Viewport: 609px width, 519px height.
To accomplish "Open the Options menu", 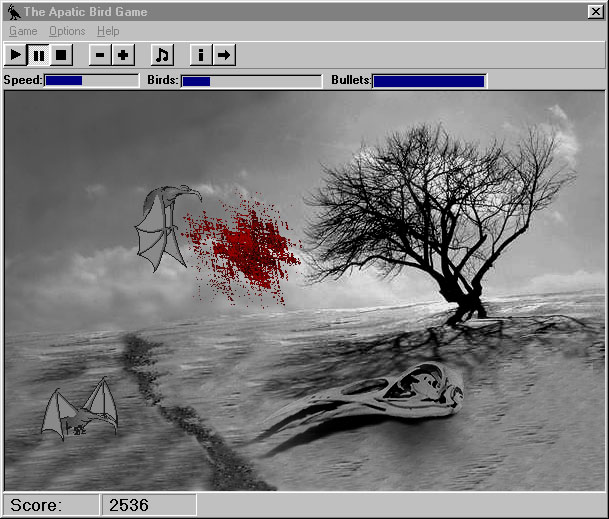I will tap(67, 31).
